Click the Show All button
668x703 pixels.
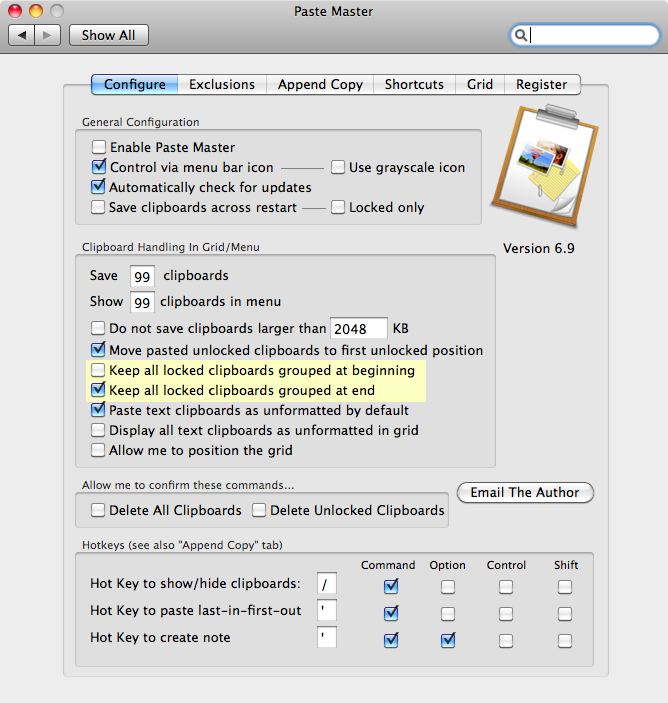coord(108,35)
